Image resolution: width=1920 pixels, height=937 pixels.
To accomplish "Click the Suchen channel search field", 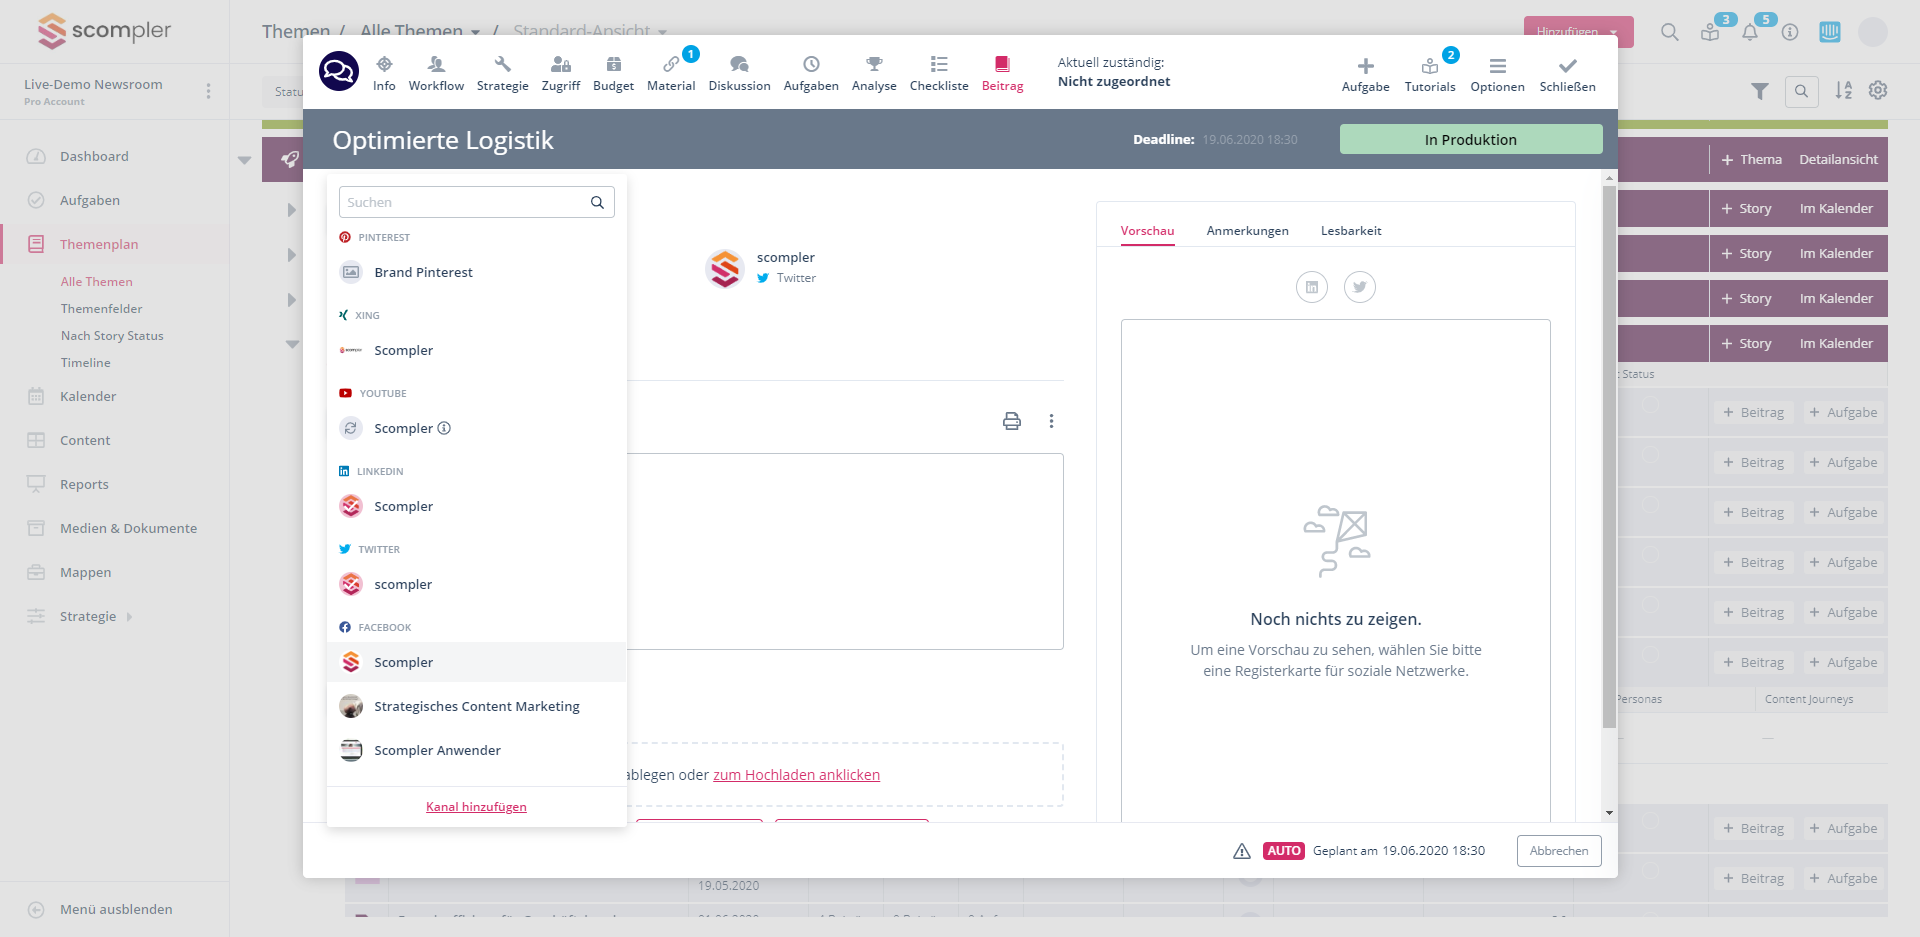I will [465, 202].
